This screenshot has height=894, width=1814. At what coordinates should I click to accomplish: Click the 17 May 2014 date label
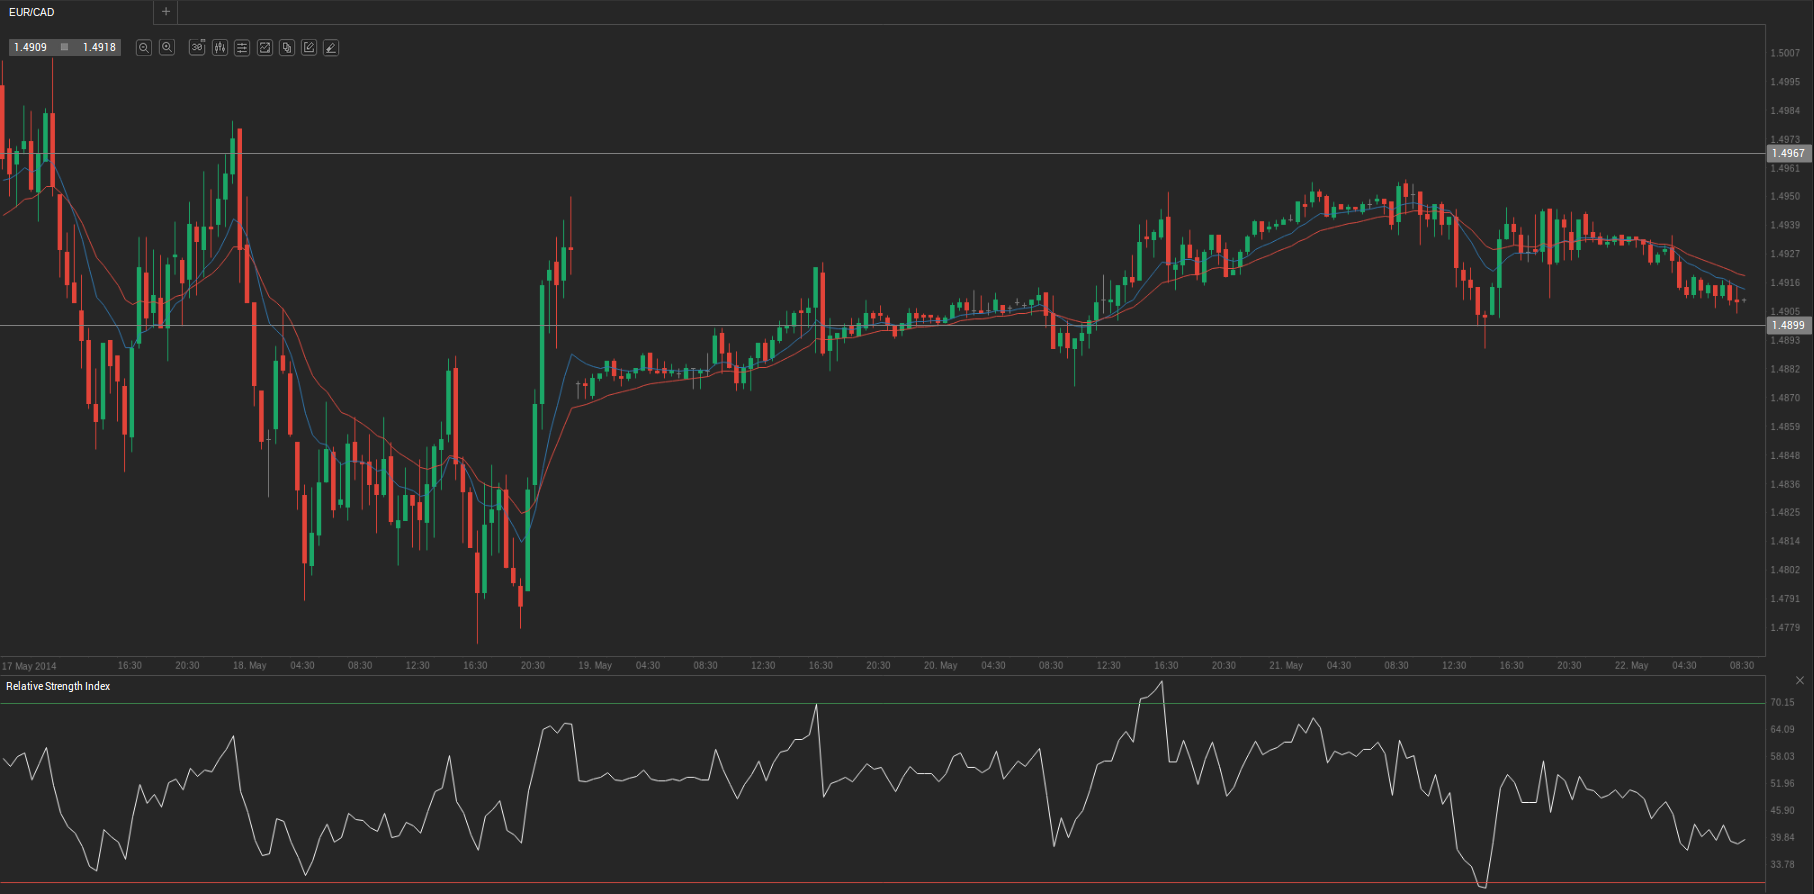coord(29,666)
